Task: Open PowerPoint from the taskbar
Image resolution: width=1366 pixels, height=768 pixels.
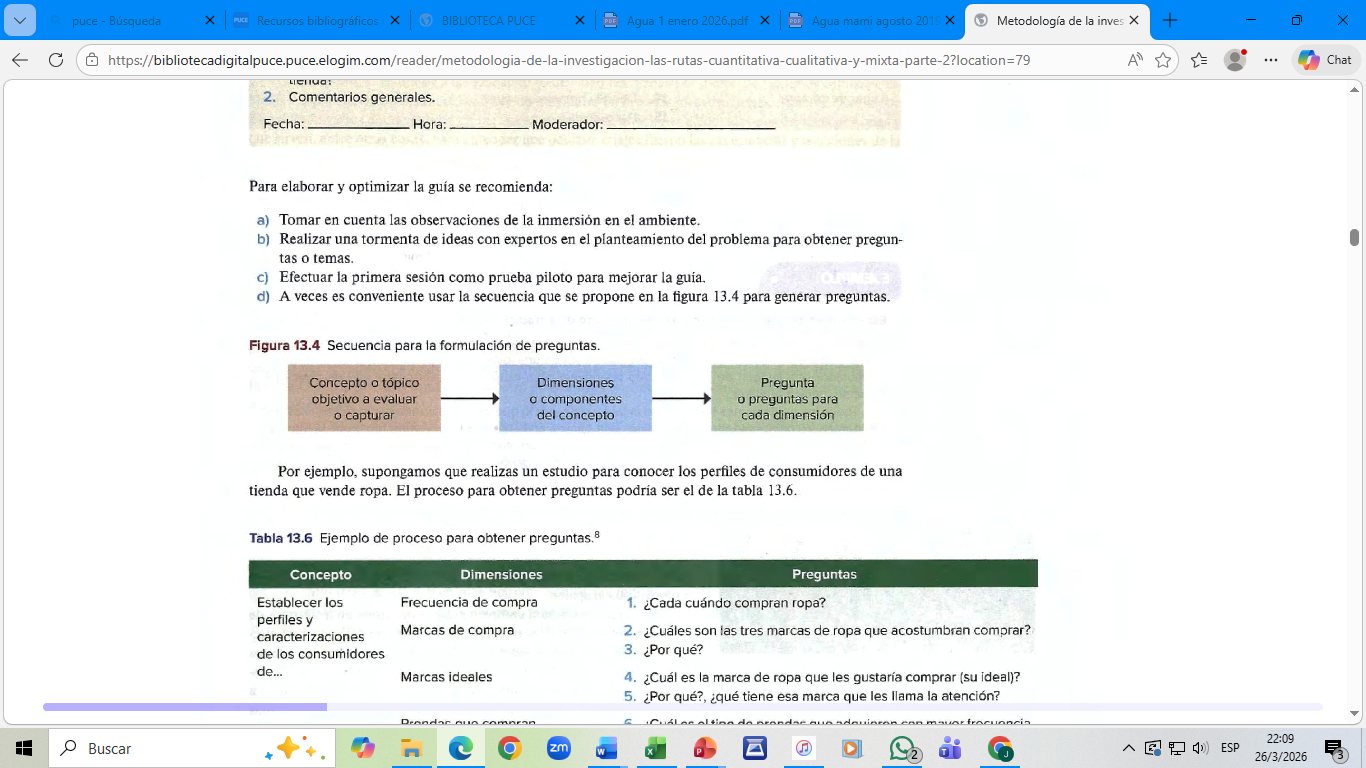Action: coord(705,748)
